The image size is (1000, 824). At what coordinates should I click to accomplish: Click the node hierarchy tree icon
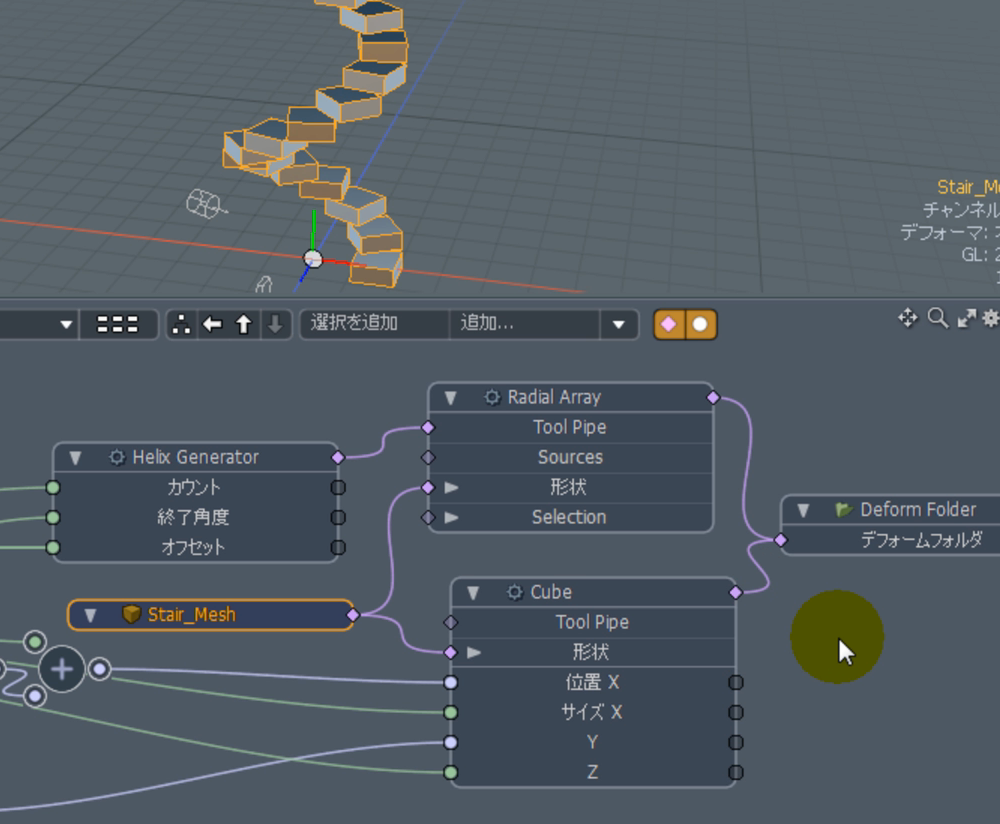click(181, 325)
